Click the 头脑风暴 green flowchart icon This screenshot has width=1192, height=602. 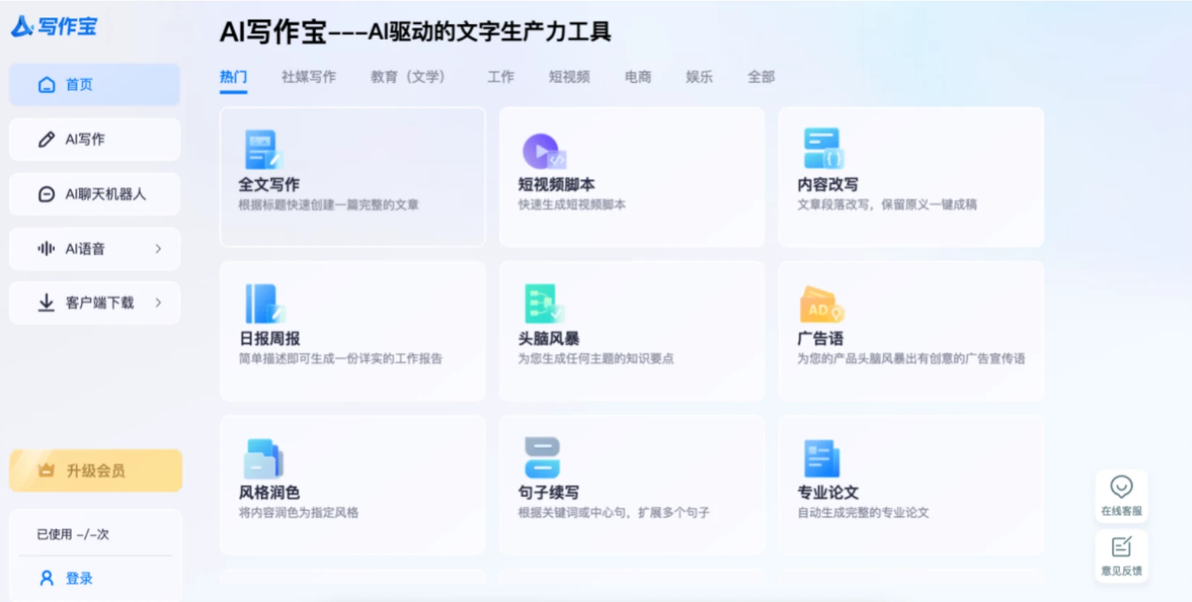pos(544,304)
